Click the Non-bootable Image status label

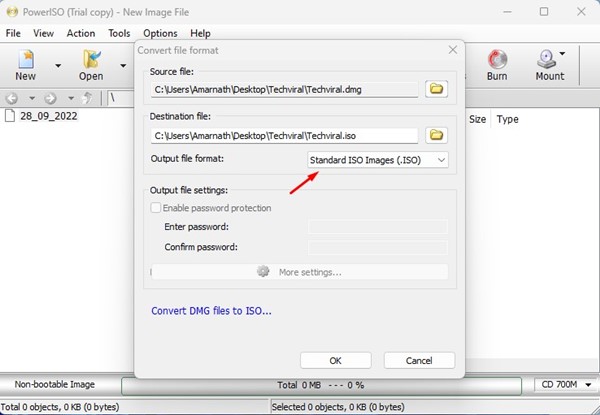[x=54, y=384]
